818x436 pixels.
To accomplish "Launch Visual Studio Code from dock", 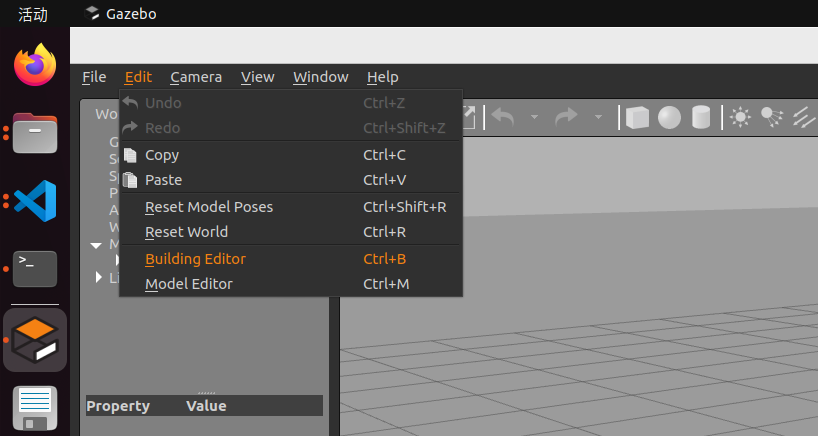I will (x=35, y=201).
